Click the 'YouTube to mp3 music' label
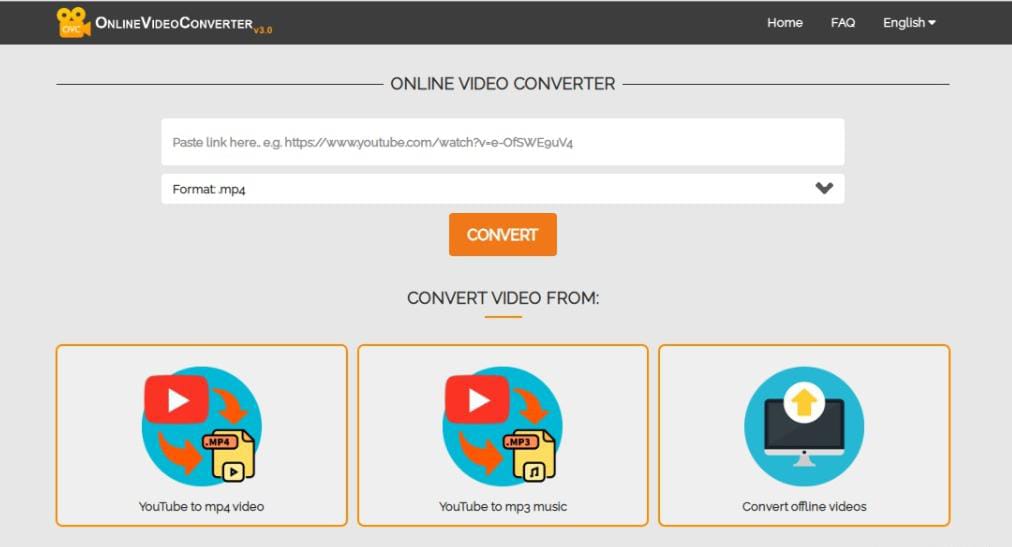 (503, 506)
